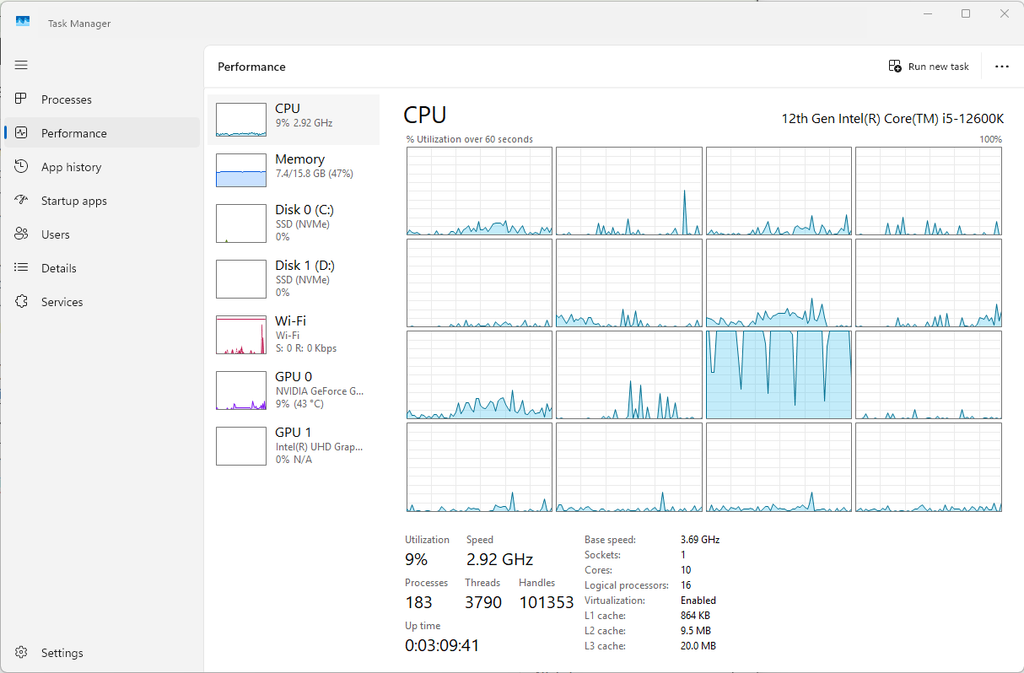This screenshot has height=673, width=1024.
Task: Click the 2.92 GHz speed value
Action: 500,559
